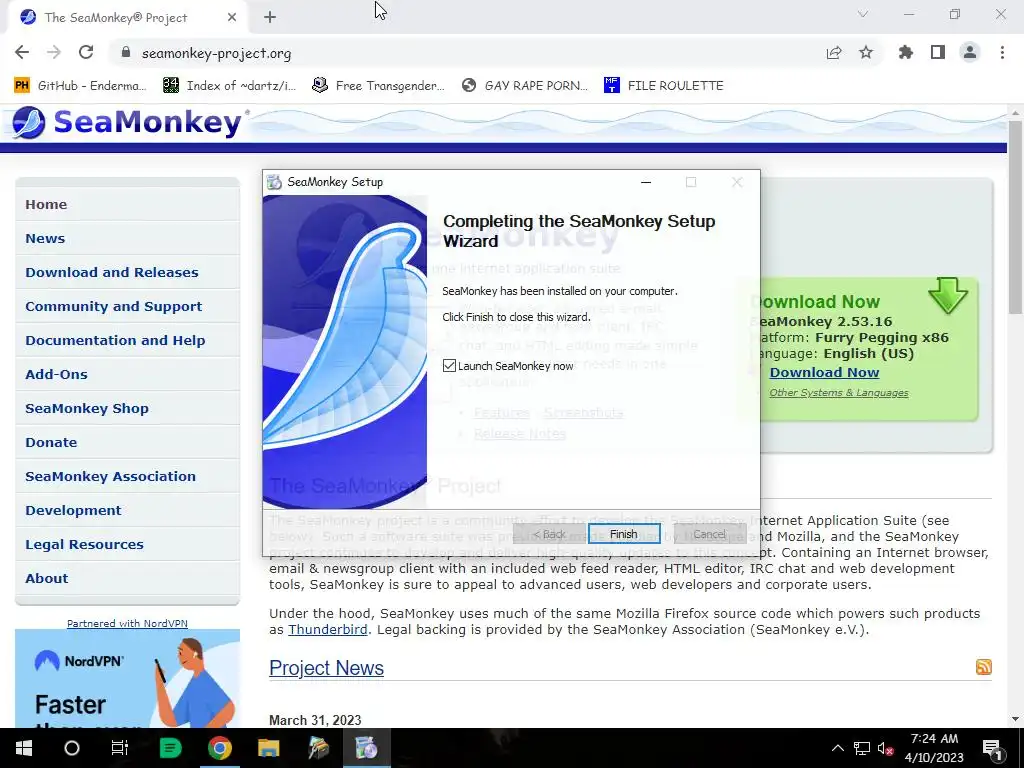Screen dimensions: 1024x768
Task: Open Other Systems & Languages link
Action: tap(839, 392)
